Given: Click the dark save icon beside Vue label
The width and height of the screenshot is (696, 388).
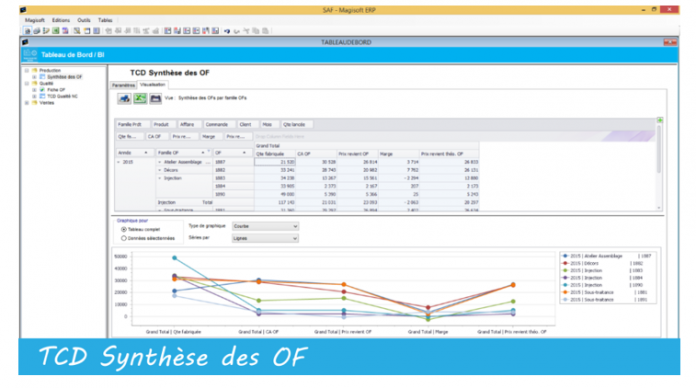Looking at the screenshot, I should (155, 98).
